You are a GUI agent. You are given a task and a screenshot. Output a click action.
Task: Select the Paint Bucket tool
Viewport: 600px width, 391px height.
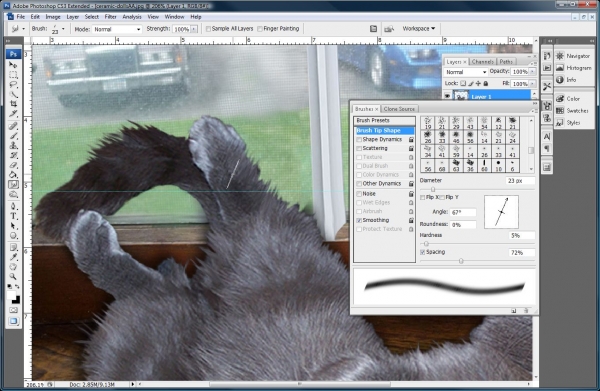point(13,175)
